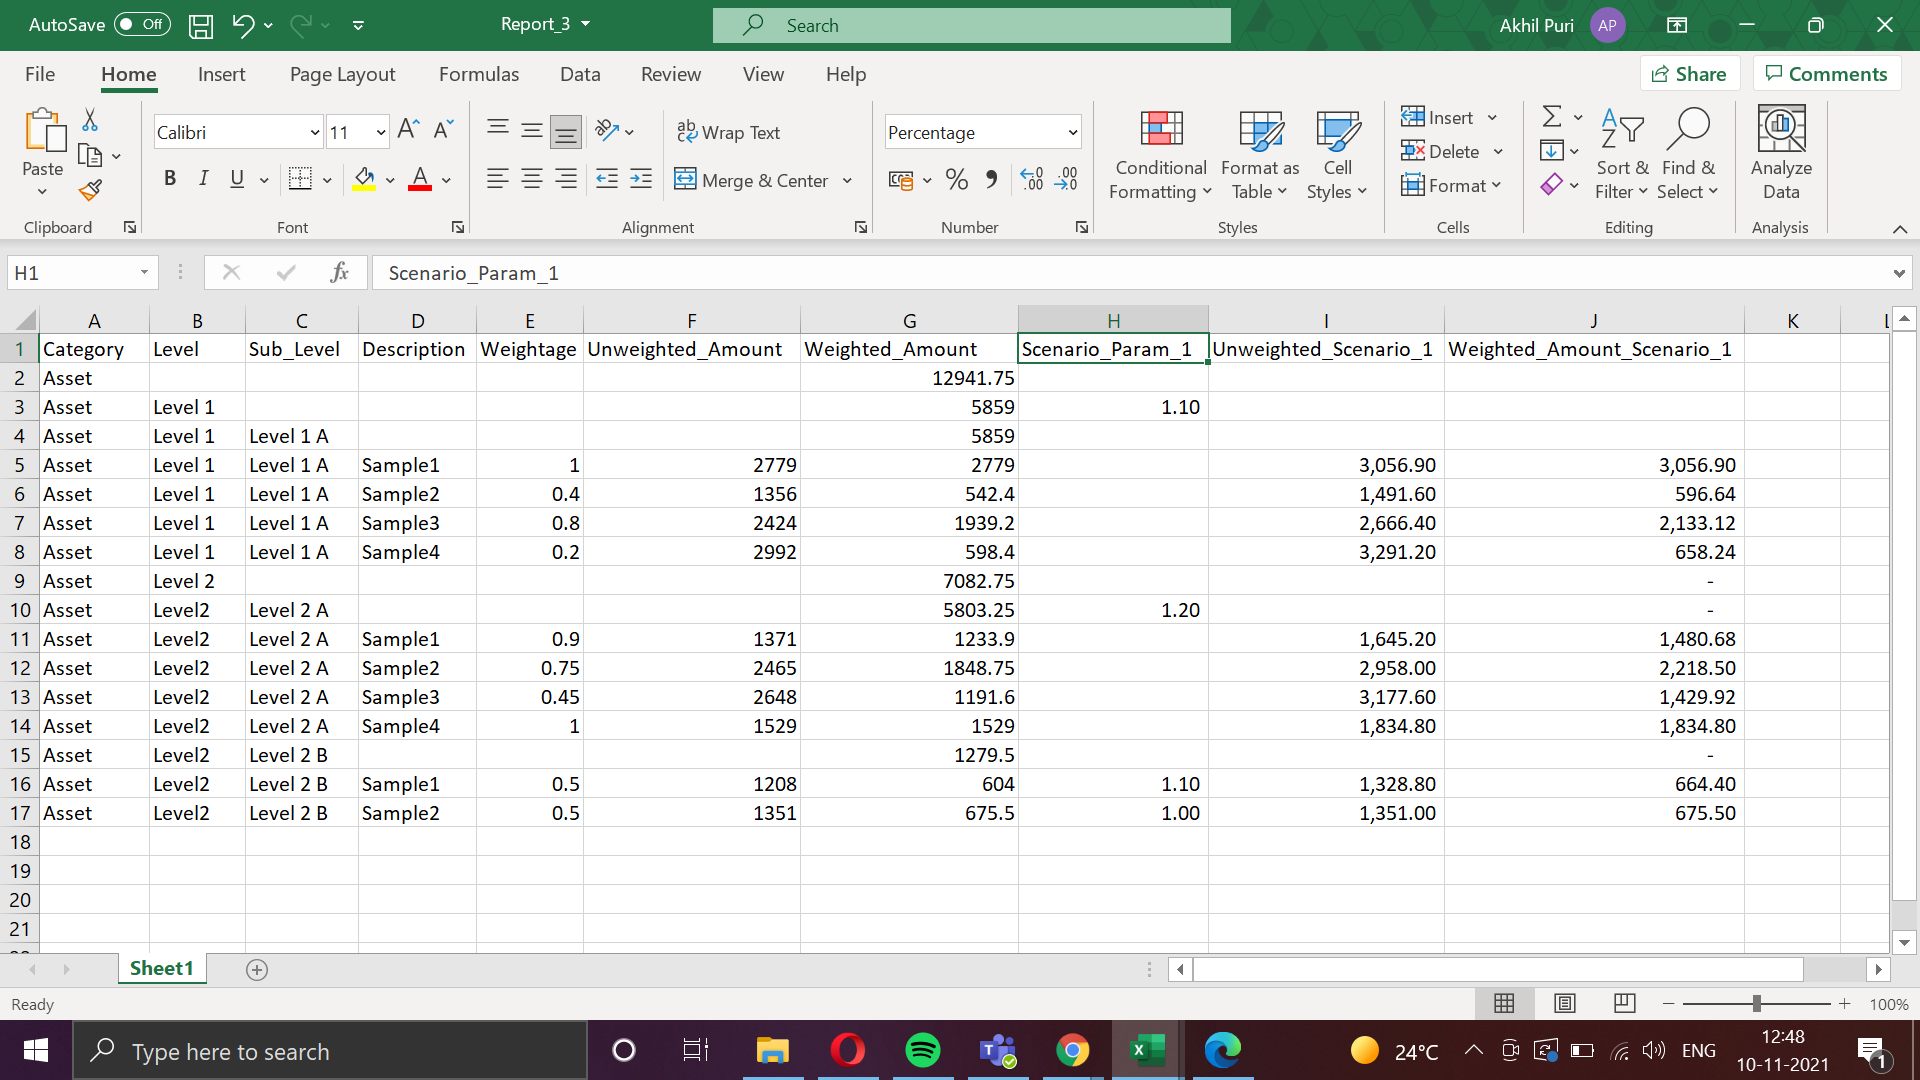This screenshot has height=1080, width=1920.
Task: Toggle Bold formatting
Action: point(170,179)
